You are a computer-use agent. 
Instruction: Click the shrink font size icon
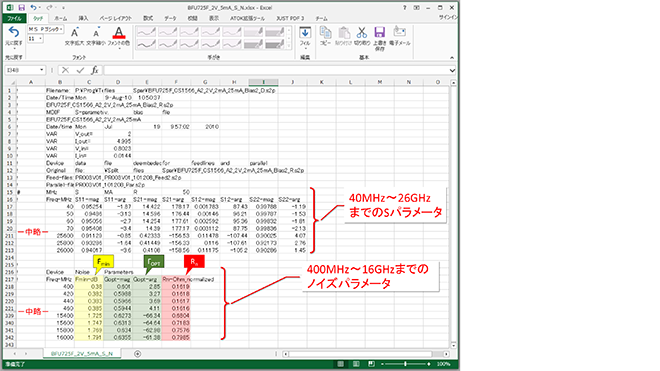(96, 32)
